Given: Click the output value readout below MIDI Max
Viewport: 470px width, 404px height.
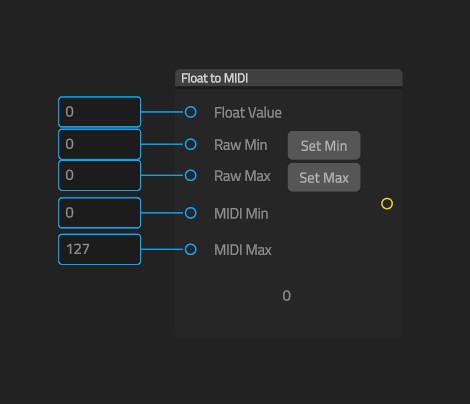Looking at the screenshot, I should 287,296.
